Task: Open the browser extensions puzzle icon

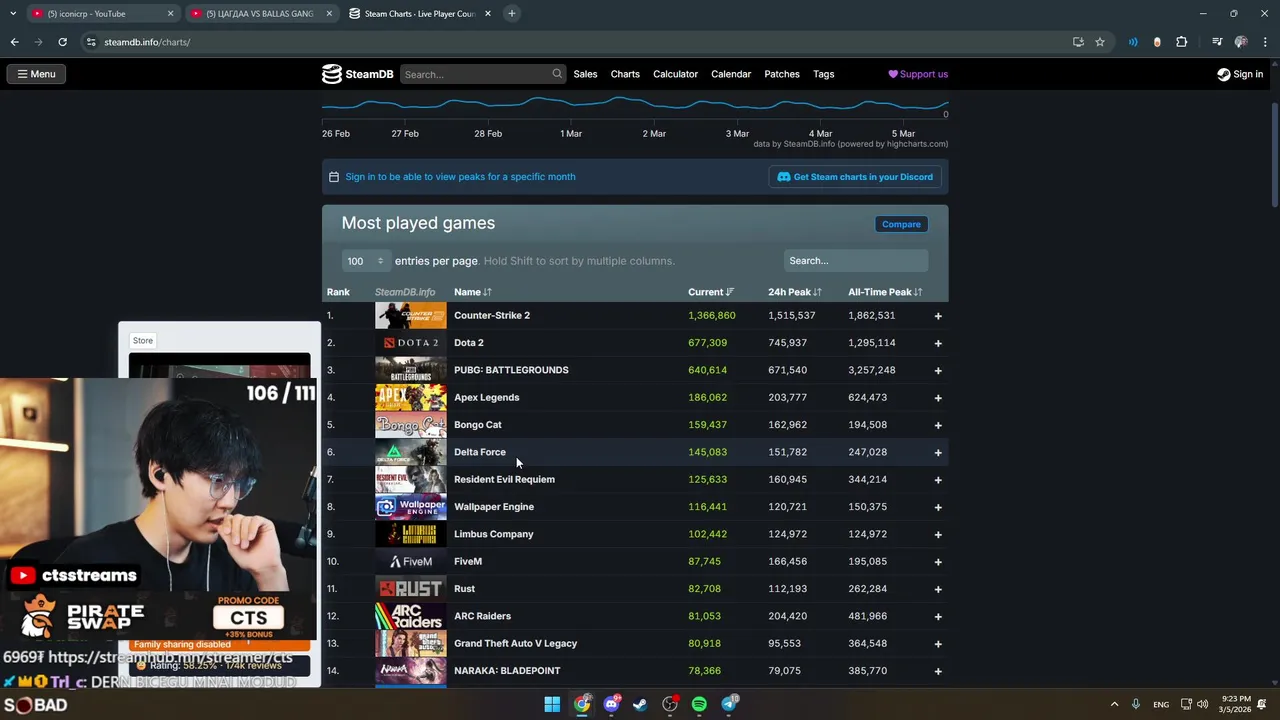Action: tap(1182, 42)
